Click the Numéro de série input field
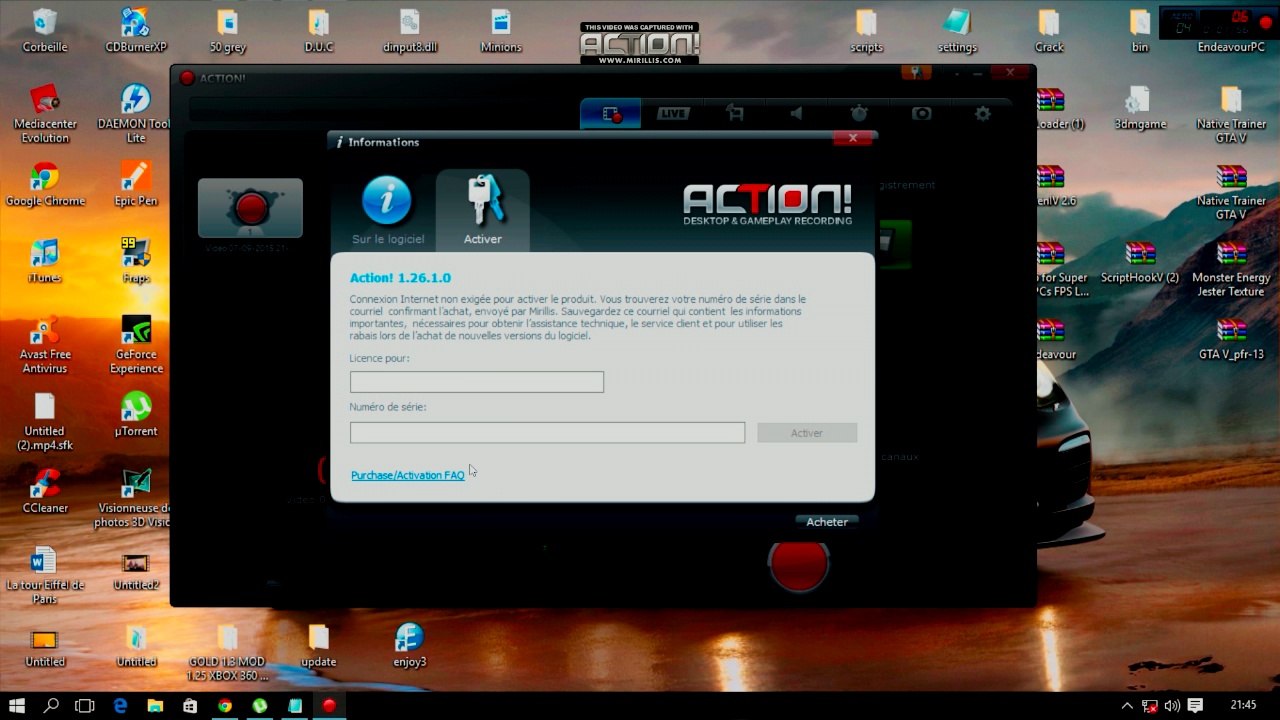1280x720 pixels. [547, 432]
